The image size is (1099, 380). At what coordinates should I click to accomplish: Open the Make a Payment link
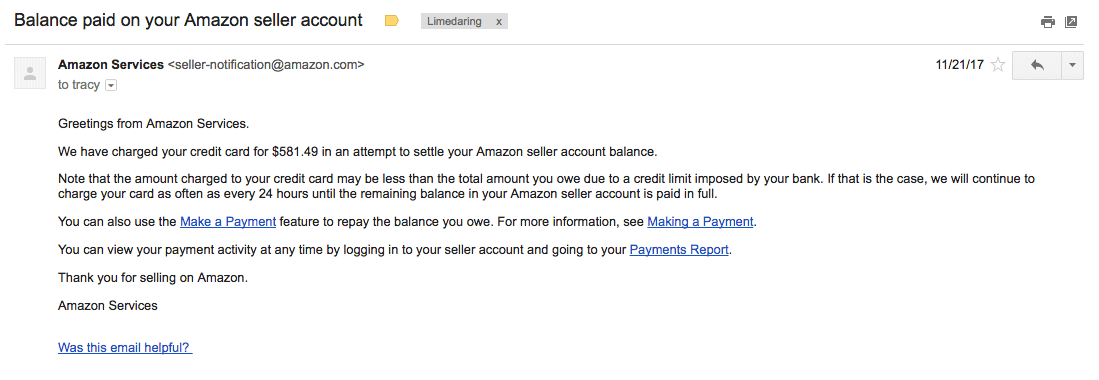228,222
